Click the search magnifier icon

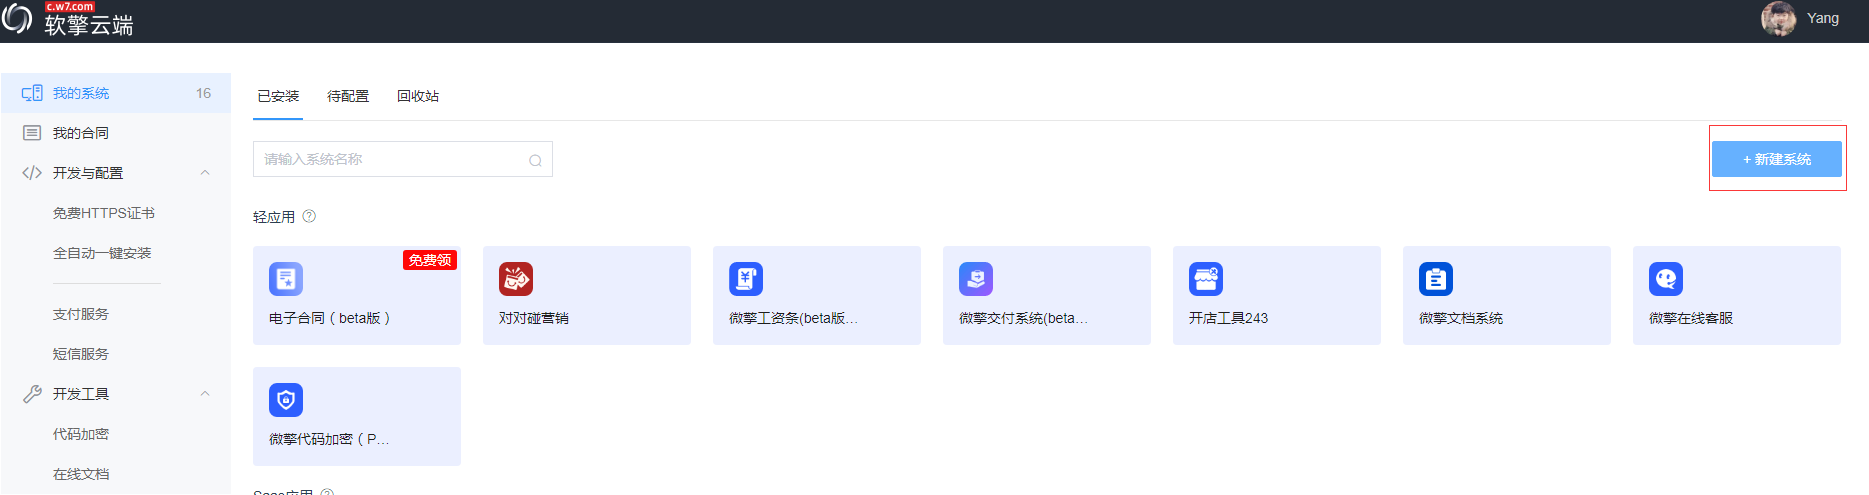[x=535, y=160]
